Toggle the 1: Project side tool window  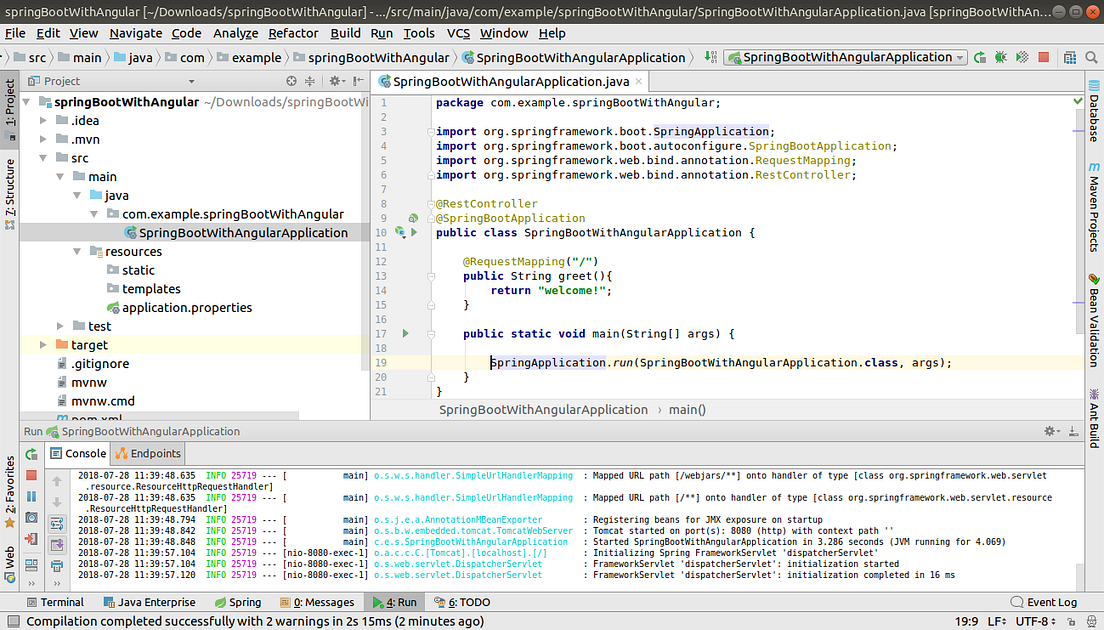10,108
